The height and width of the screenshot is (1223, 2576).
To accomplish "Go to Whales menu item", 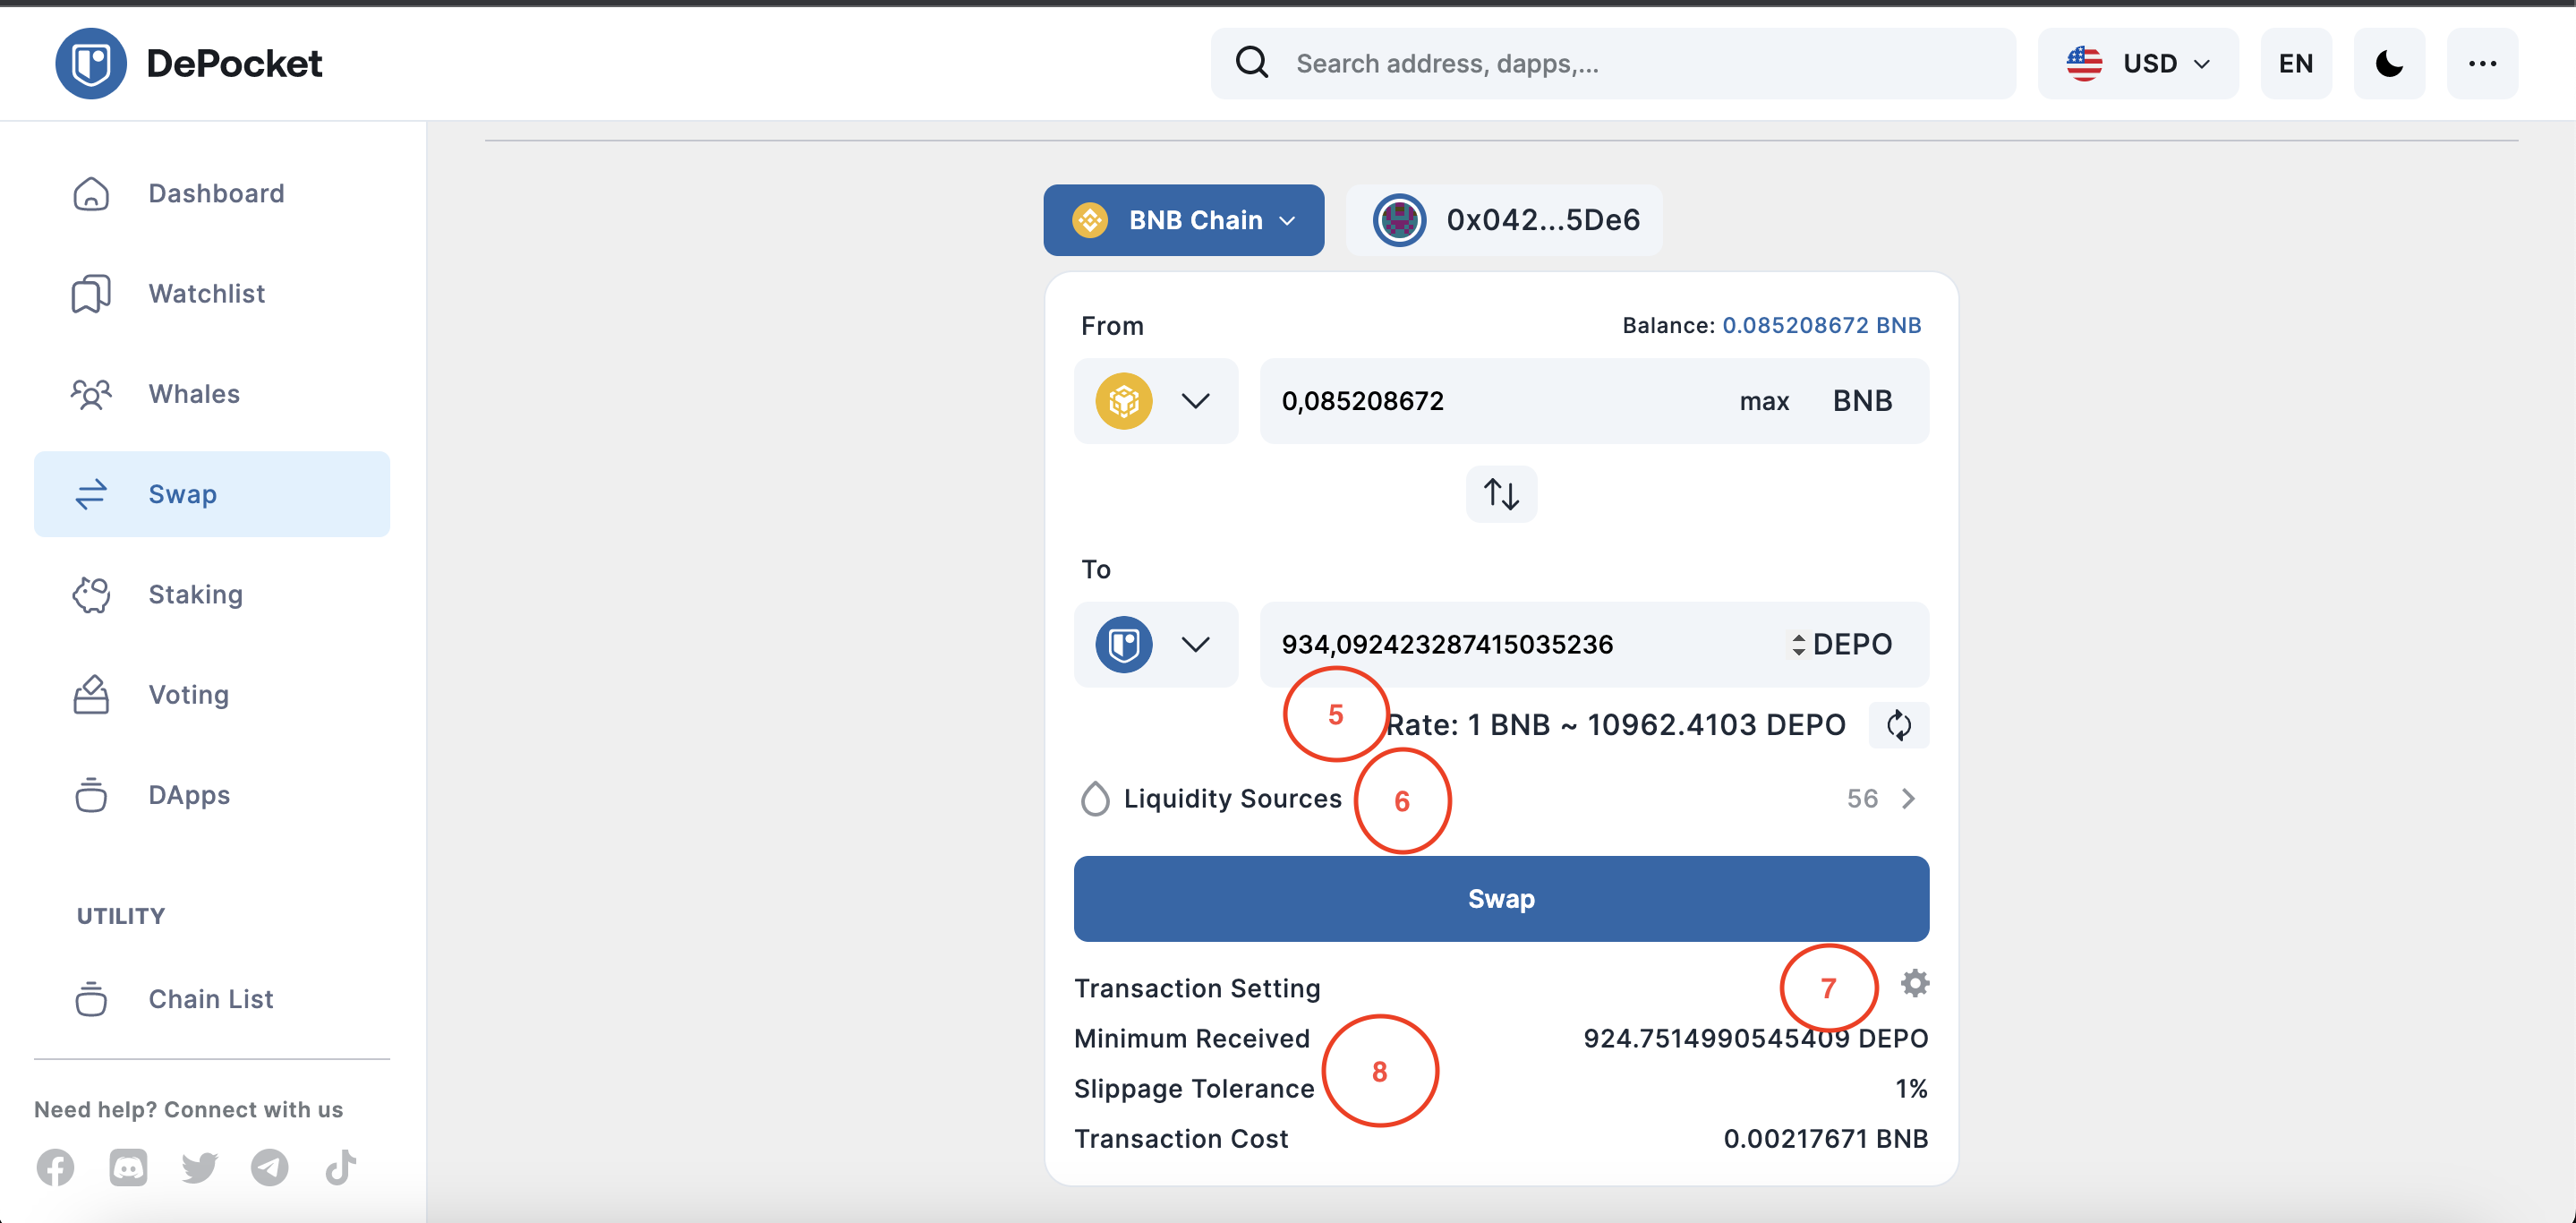I will (212, 394).
